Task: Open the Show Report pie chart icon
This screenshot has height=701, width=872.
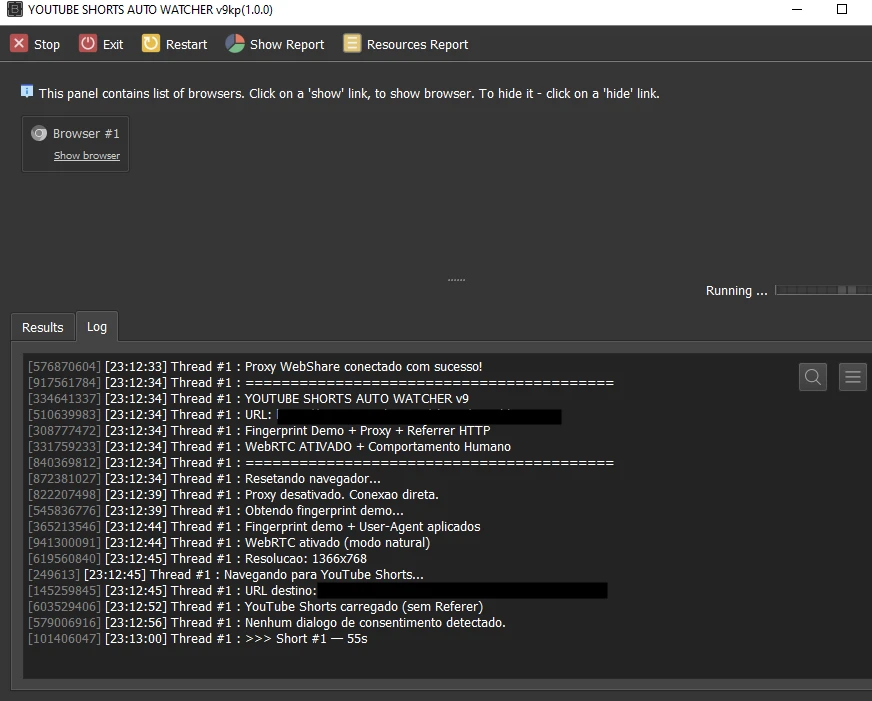Action: pos(235,43)
